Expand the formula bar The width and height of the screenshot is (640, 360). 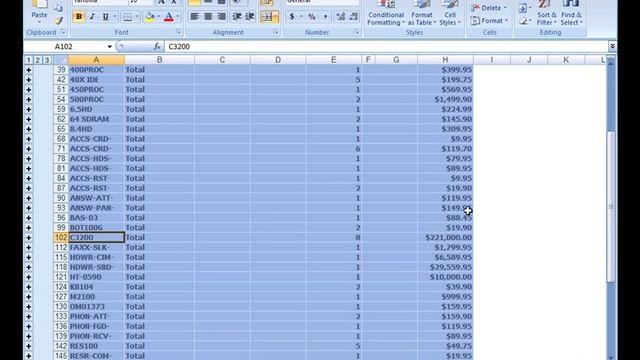(612, 47)
